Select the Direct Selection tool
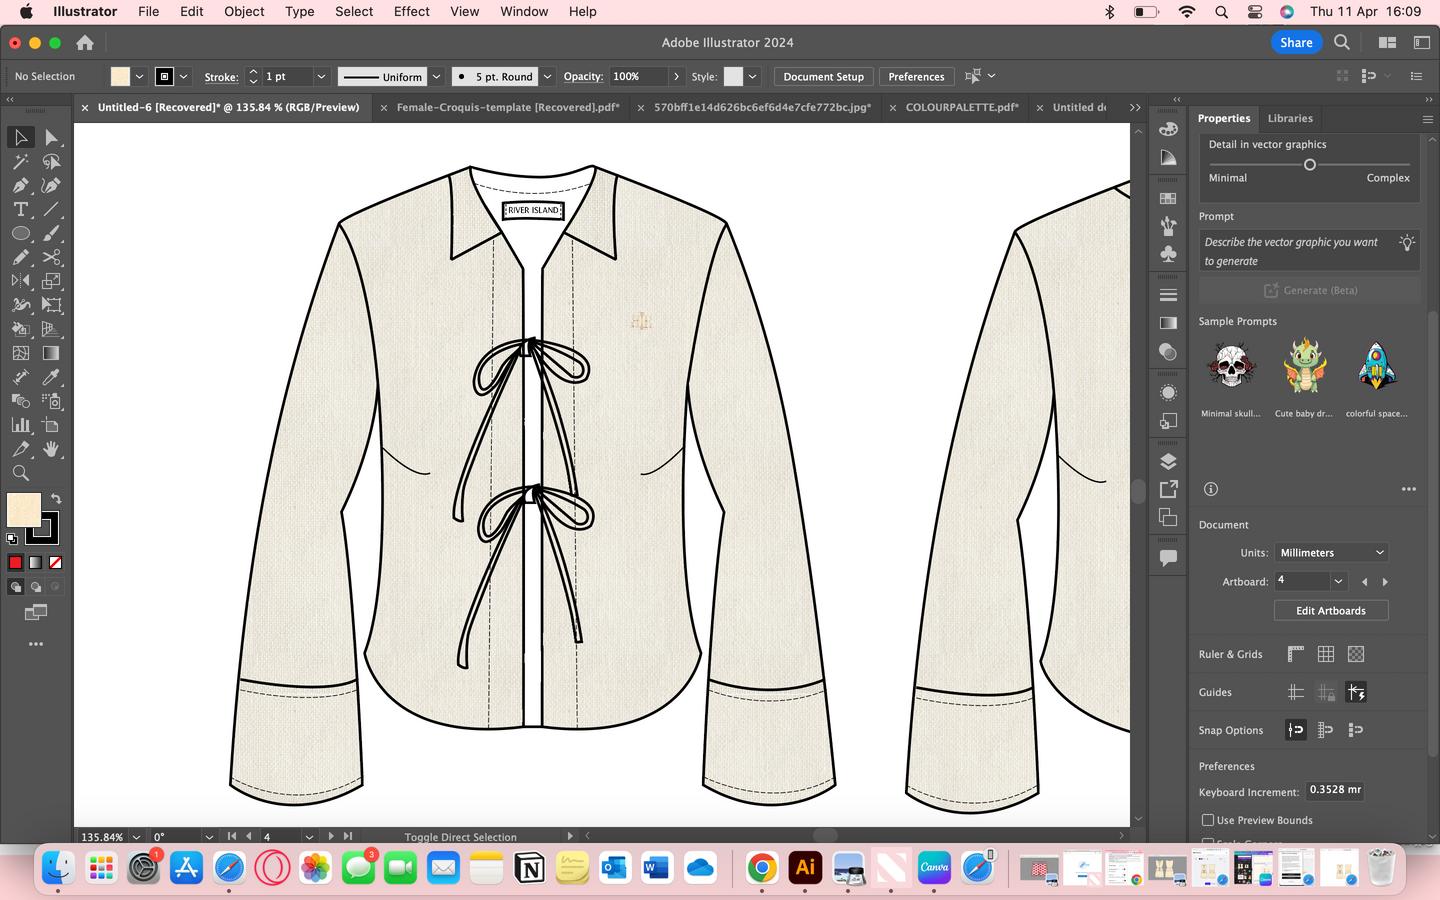Screen dimensions: 1440x900 pyautogui.click(x=52, y=137)
